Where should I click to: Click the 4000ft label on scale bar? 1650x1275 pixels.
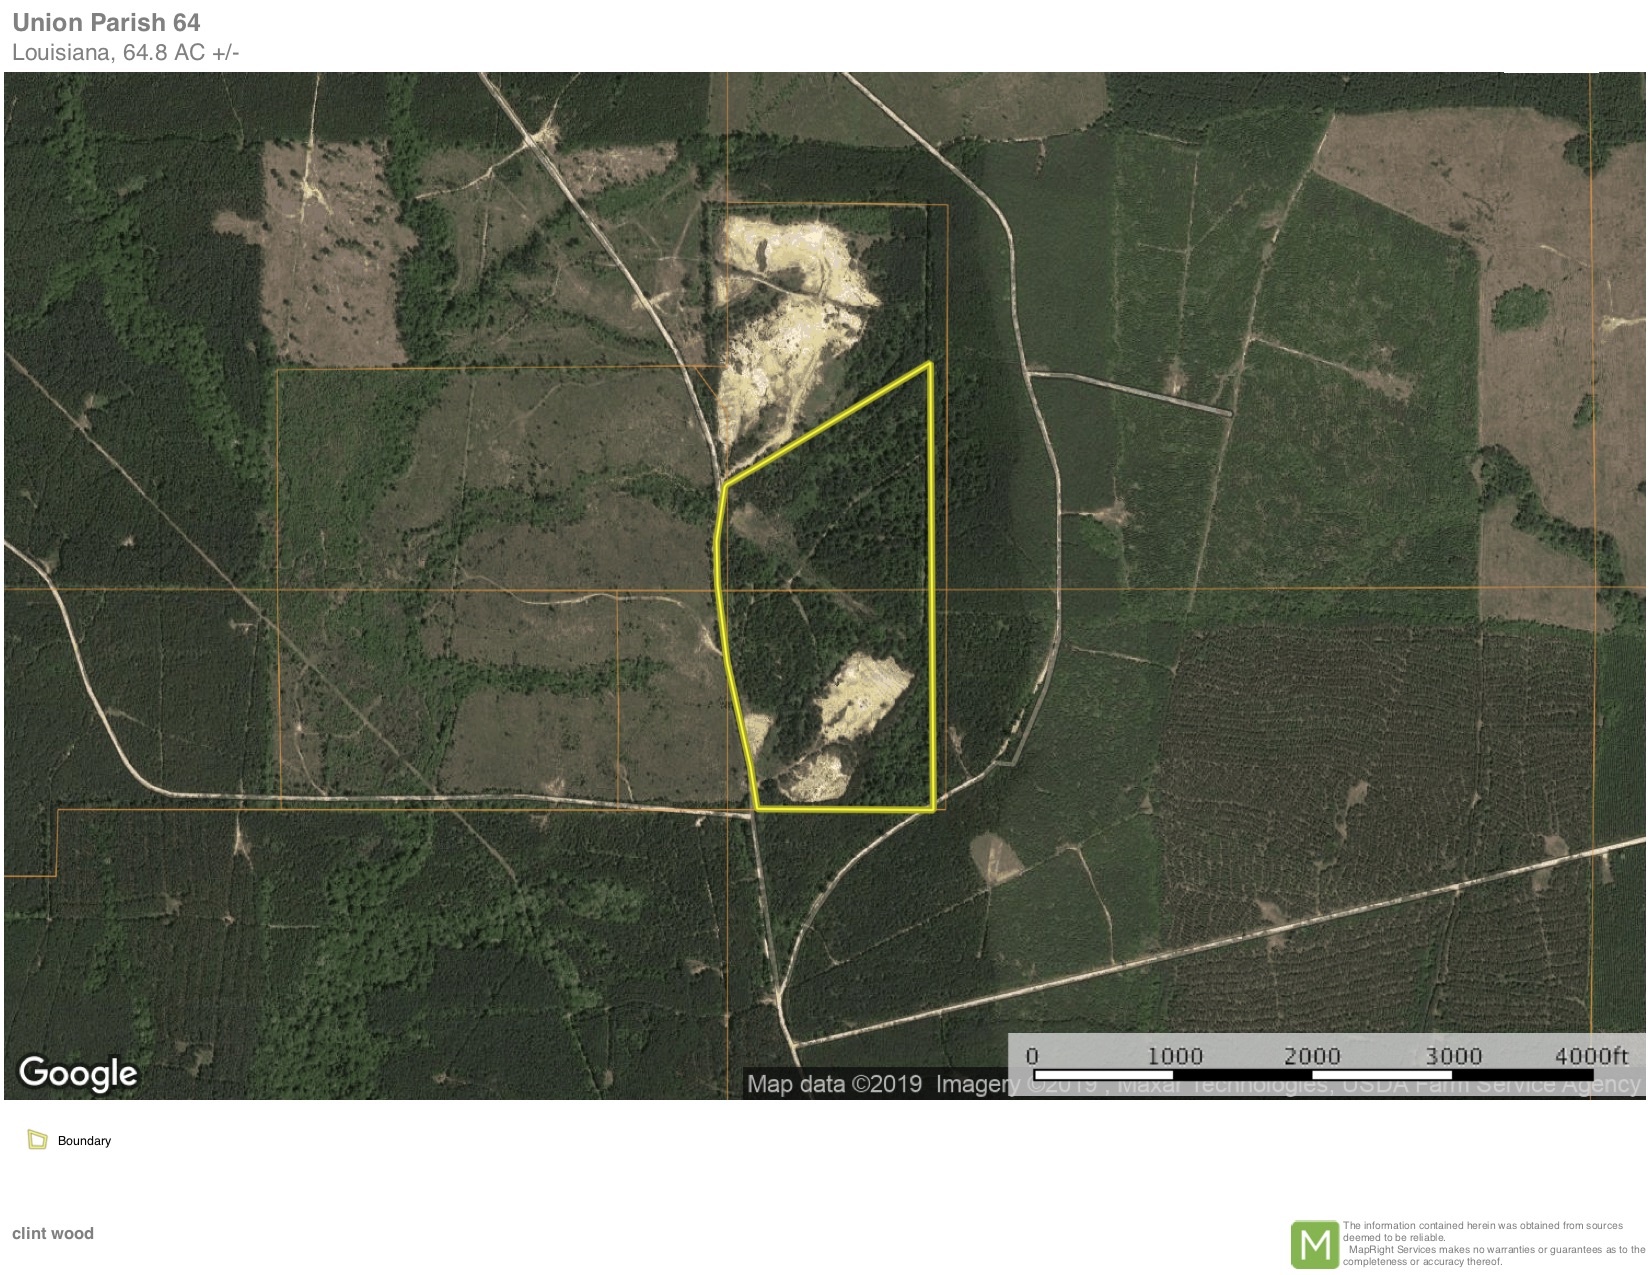tap(1591, 1056)
